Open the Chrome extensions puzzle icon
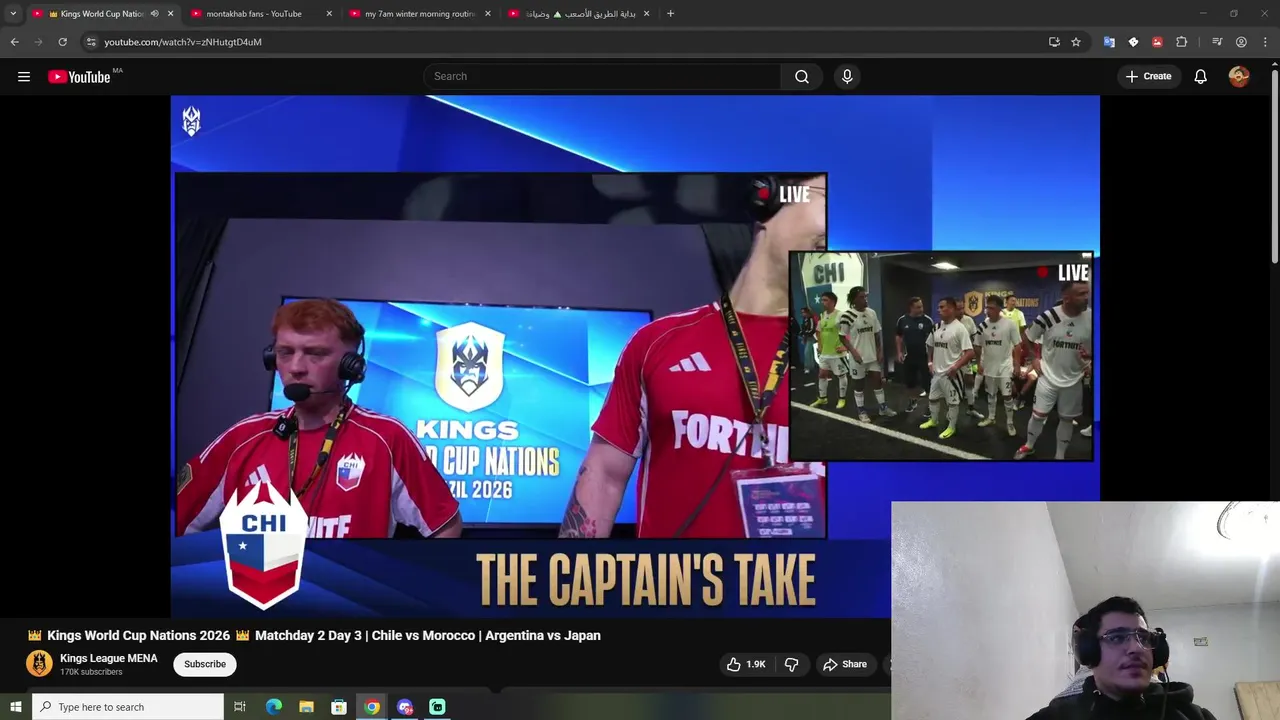 [1181, 42]
